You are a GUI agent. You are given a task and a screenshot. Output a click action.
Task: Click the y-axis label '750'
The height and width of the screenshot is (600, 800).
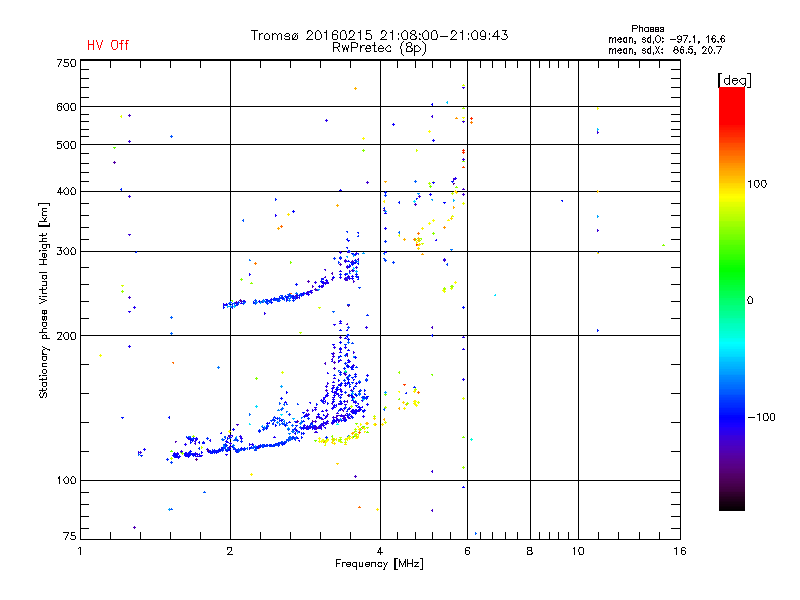(x=66, y=63)
